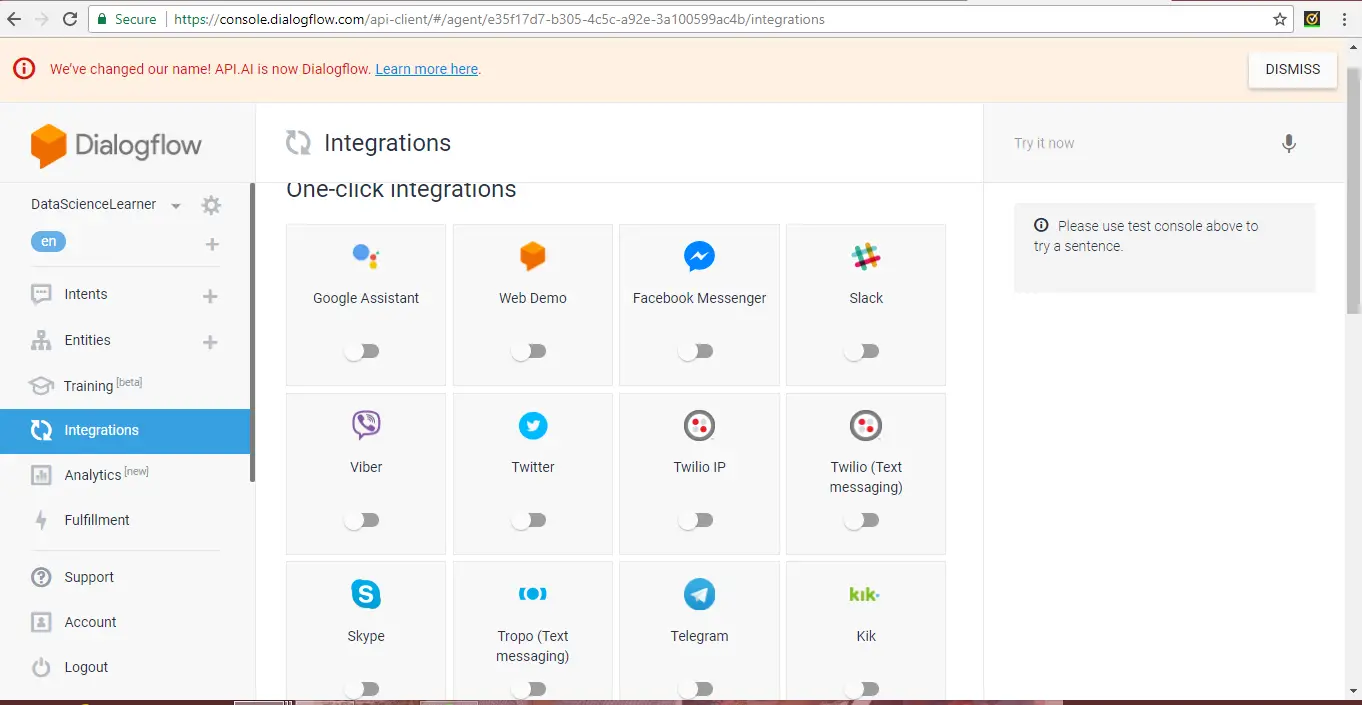Click the Facebook Messenger icon
Image resolution: width=1362 pixels, height=705 pixels.
699,257
